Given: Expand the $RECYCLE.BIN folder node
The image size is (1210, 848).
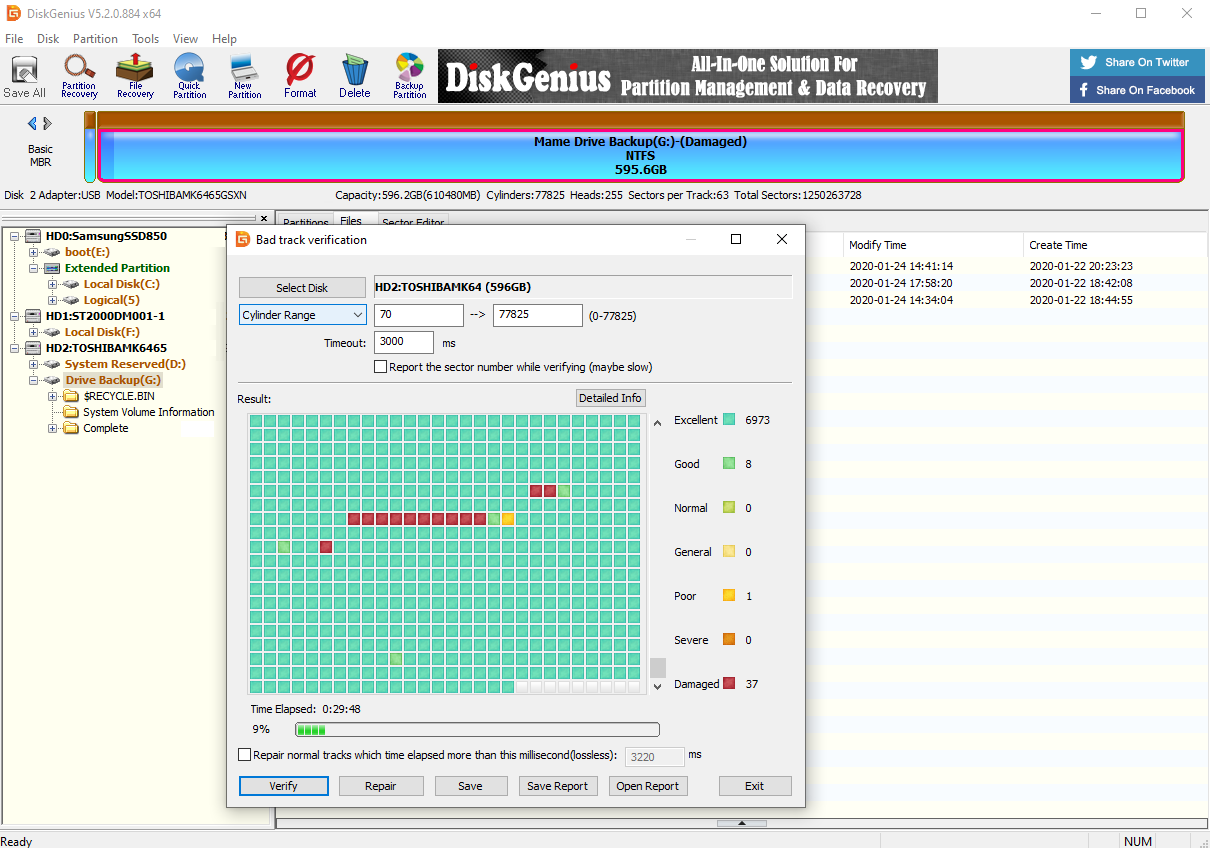Looking at the screenshot, I should click(52, 396).
